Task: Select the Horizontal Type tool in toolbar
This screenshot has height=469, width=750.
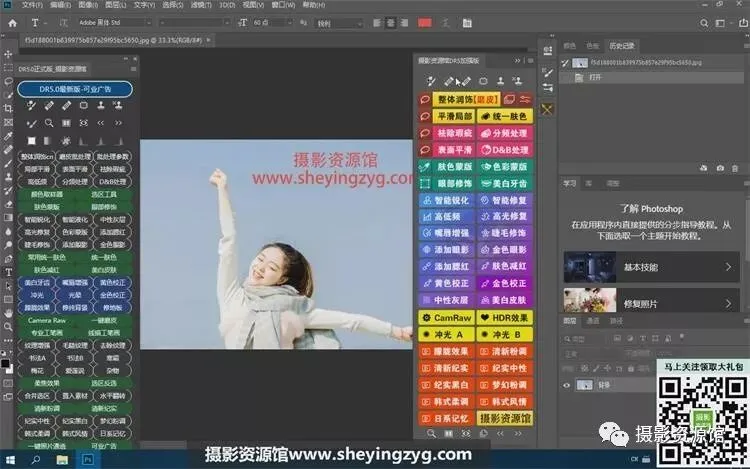Action: (x=8, y=272)
